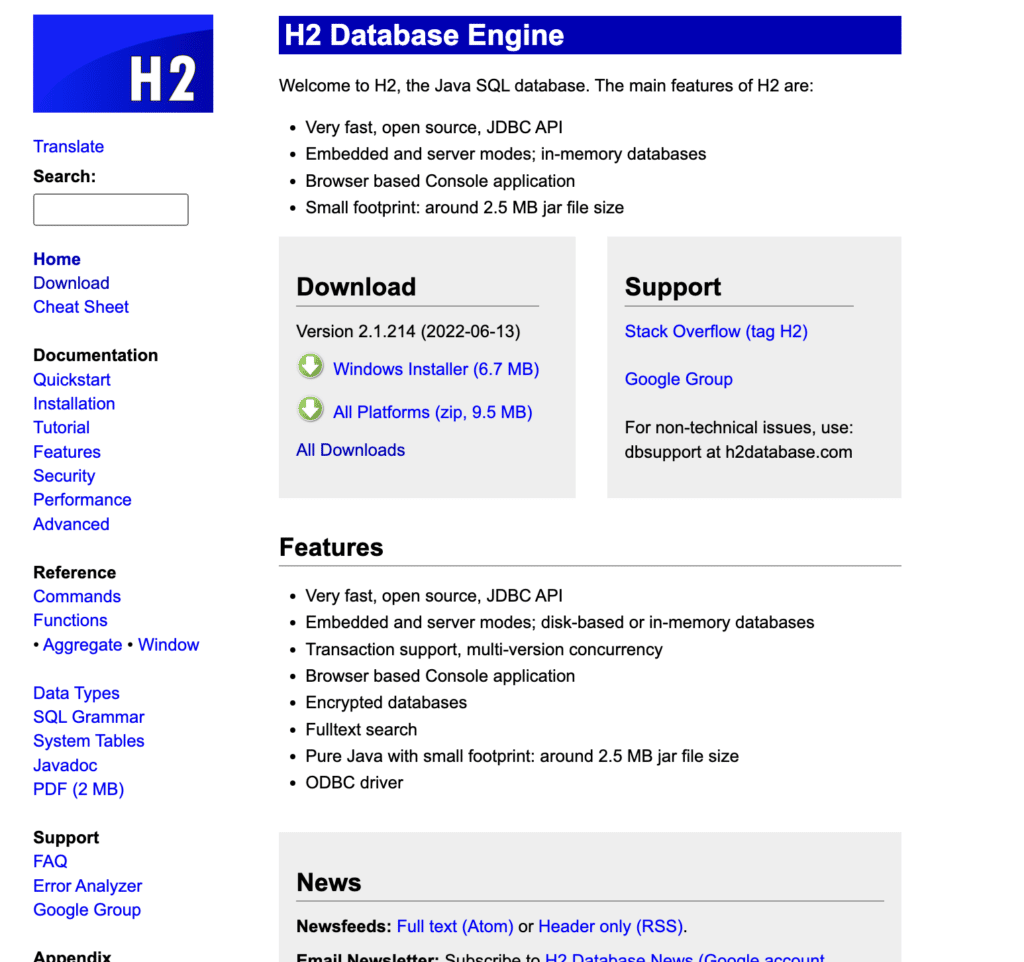The height and width of the screenshot is (962, 1024).
Task: Open the Windows Installer download link
Action: click(x=435, y=369)
